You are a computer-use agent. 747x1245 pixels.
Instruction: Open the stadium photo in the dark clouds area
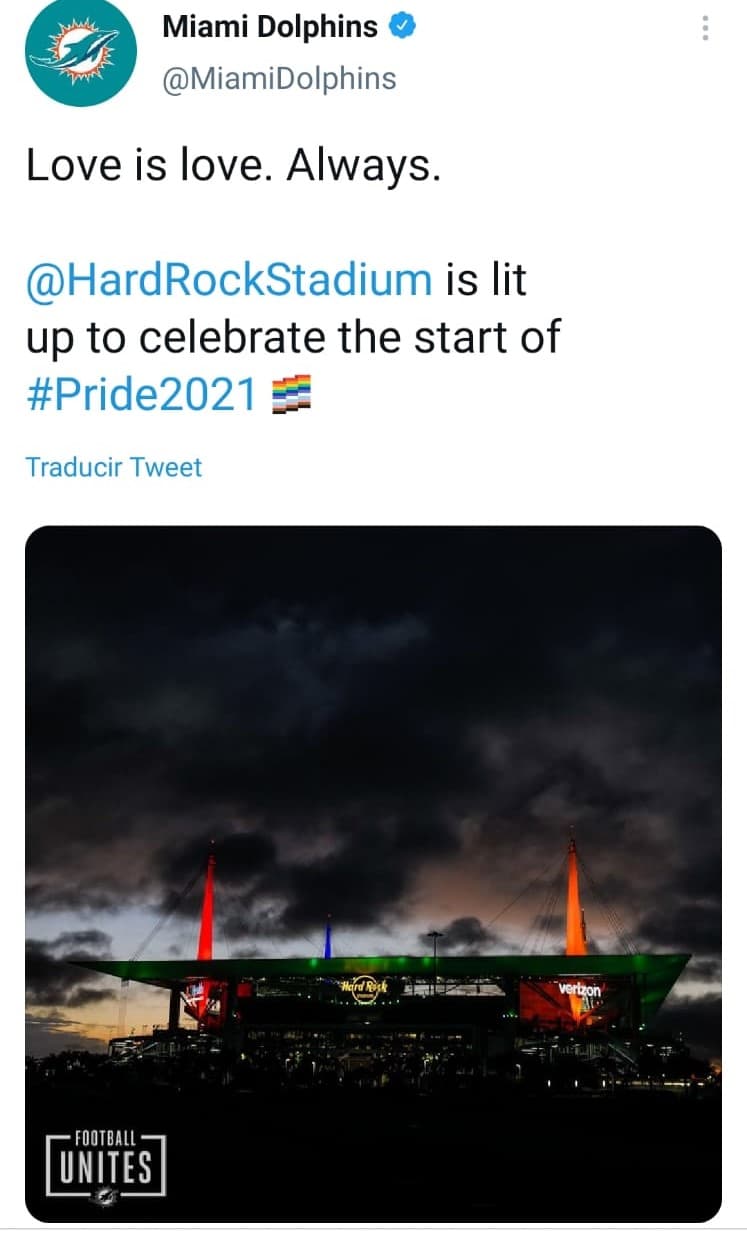[372, 700]
